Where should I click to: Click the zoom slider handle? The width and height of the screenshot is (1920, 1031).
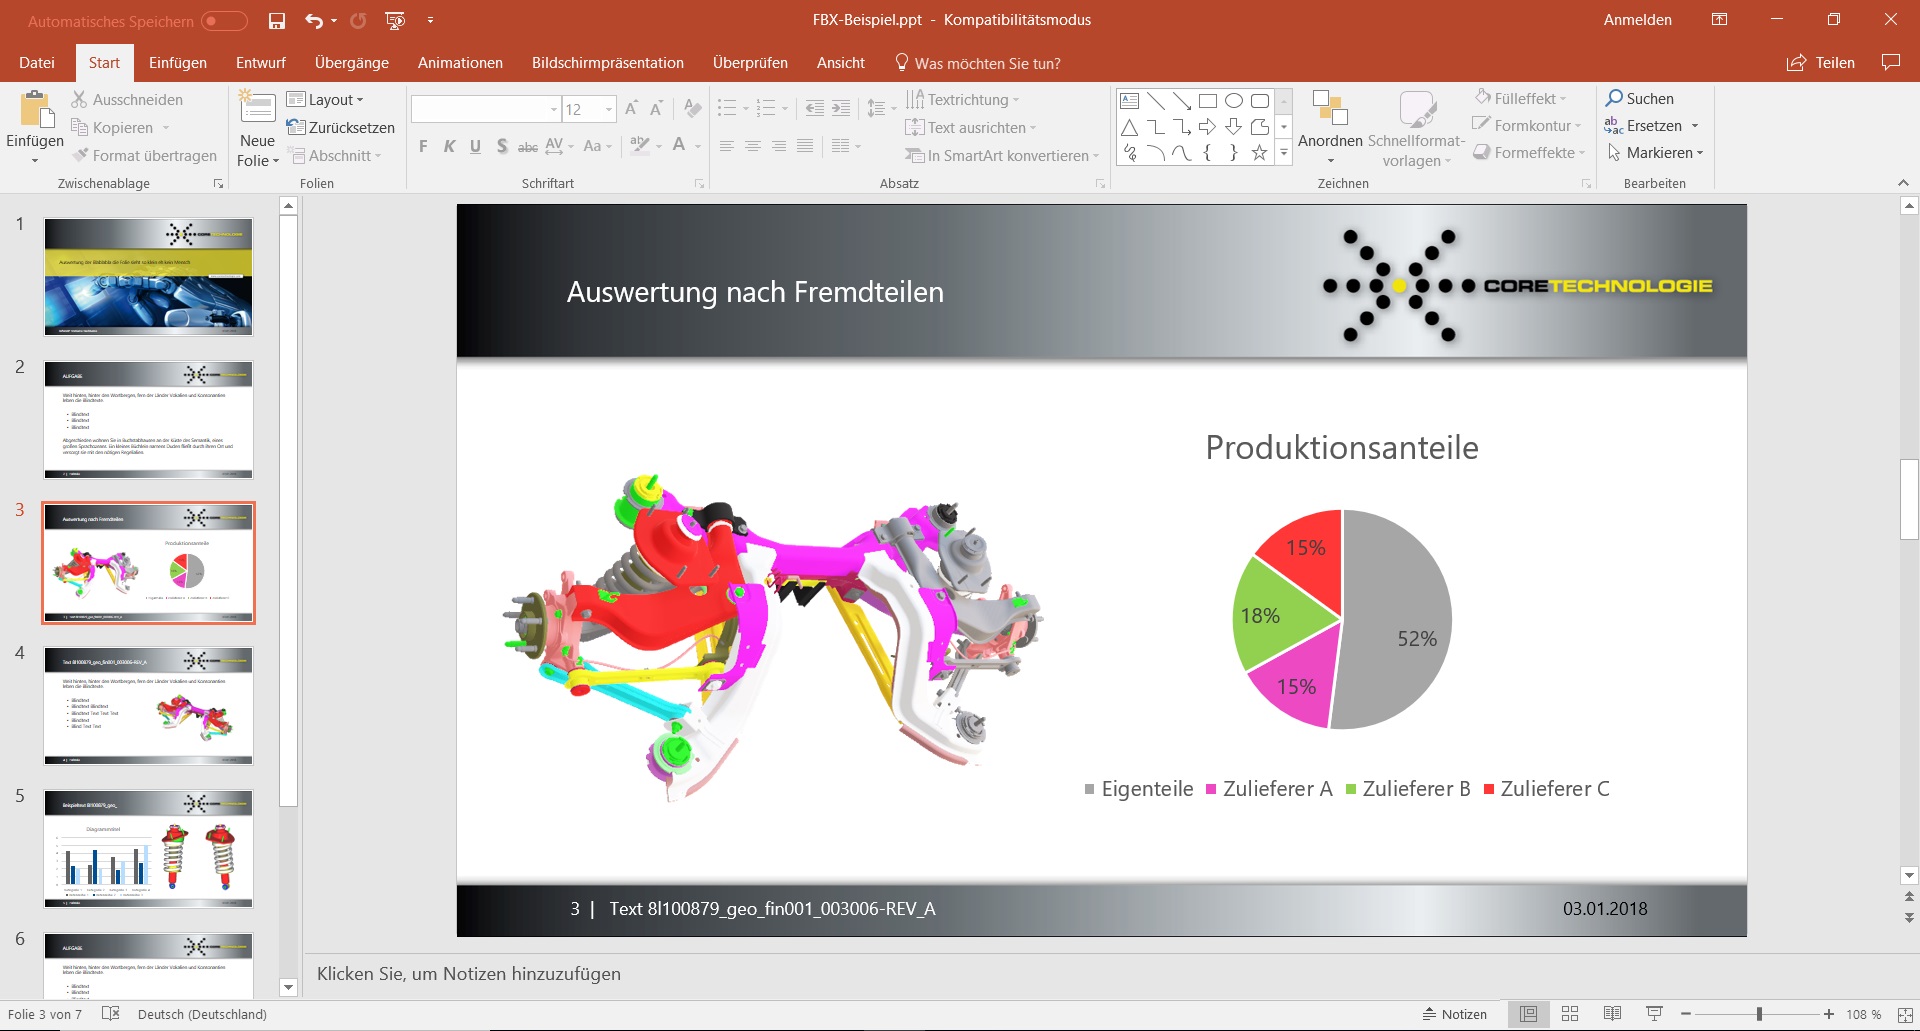point(1759,1014)
